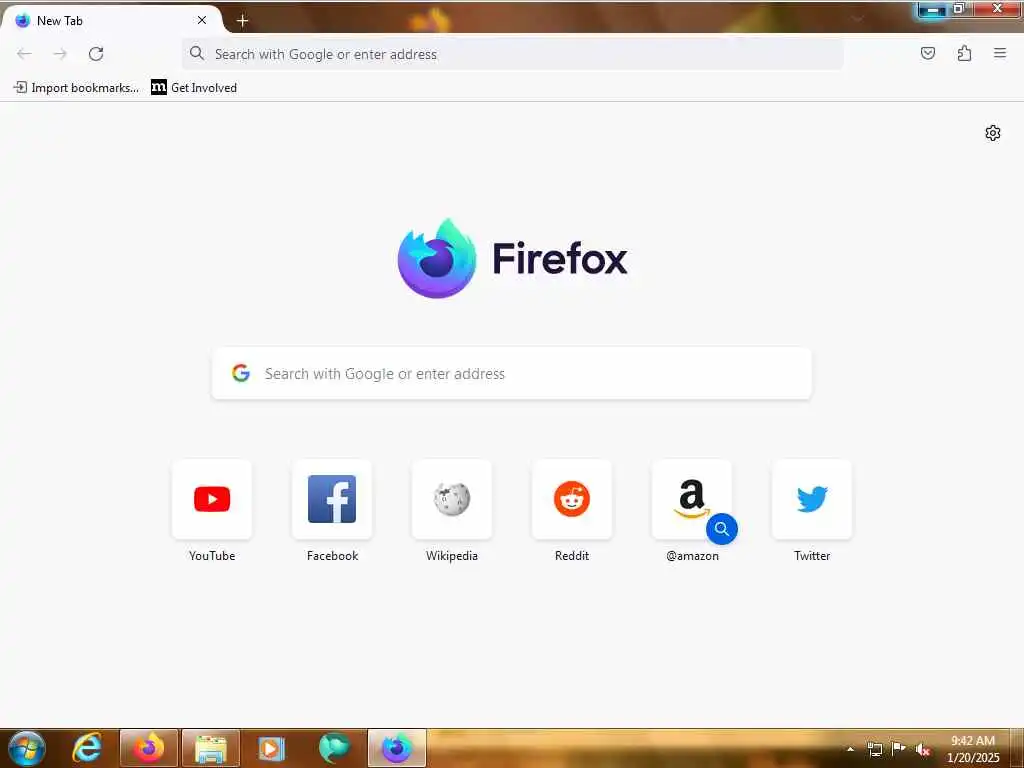This screenshot has height=768, width=1024.
Task: Click the Reddit label text
Action: (x=572, y=556)
